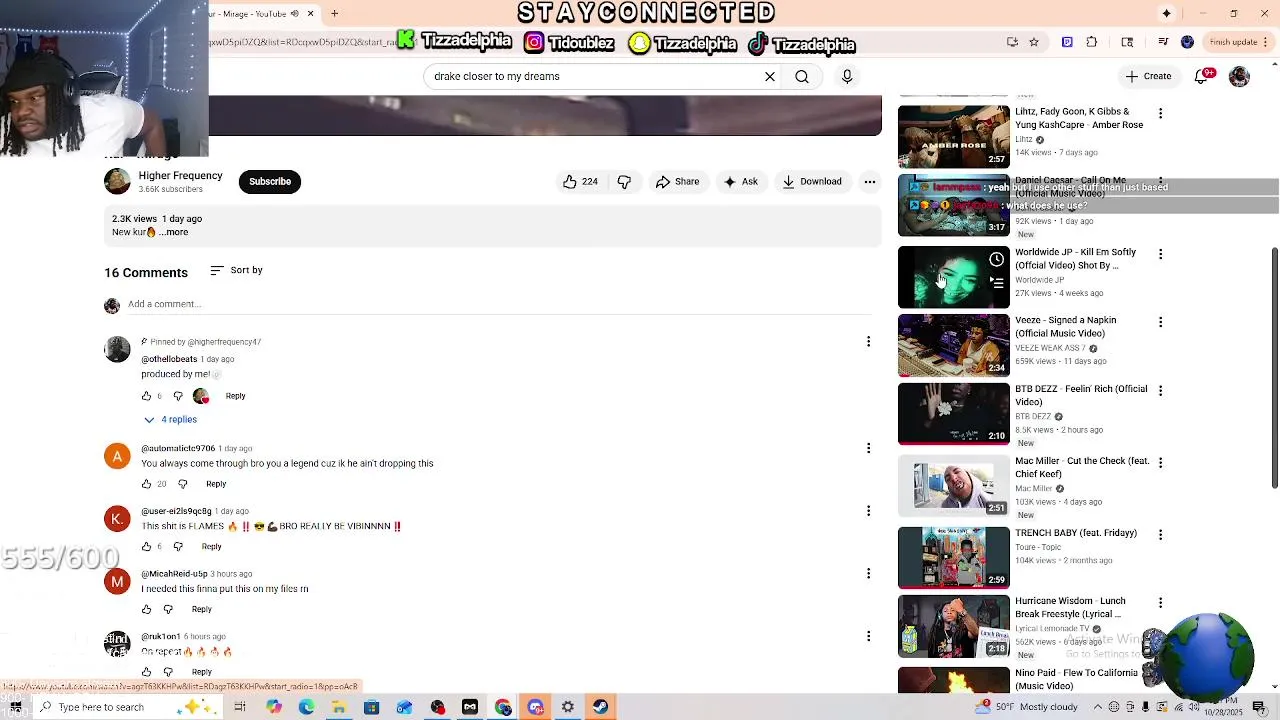Share the video

(x=677, y=182)
